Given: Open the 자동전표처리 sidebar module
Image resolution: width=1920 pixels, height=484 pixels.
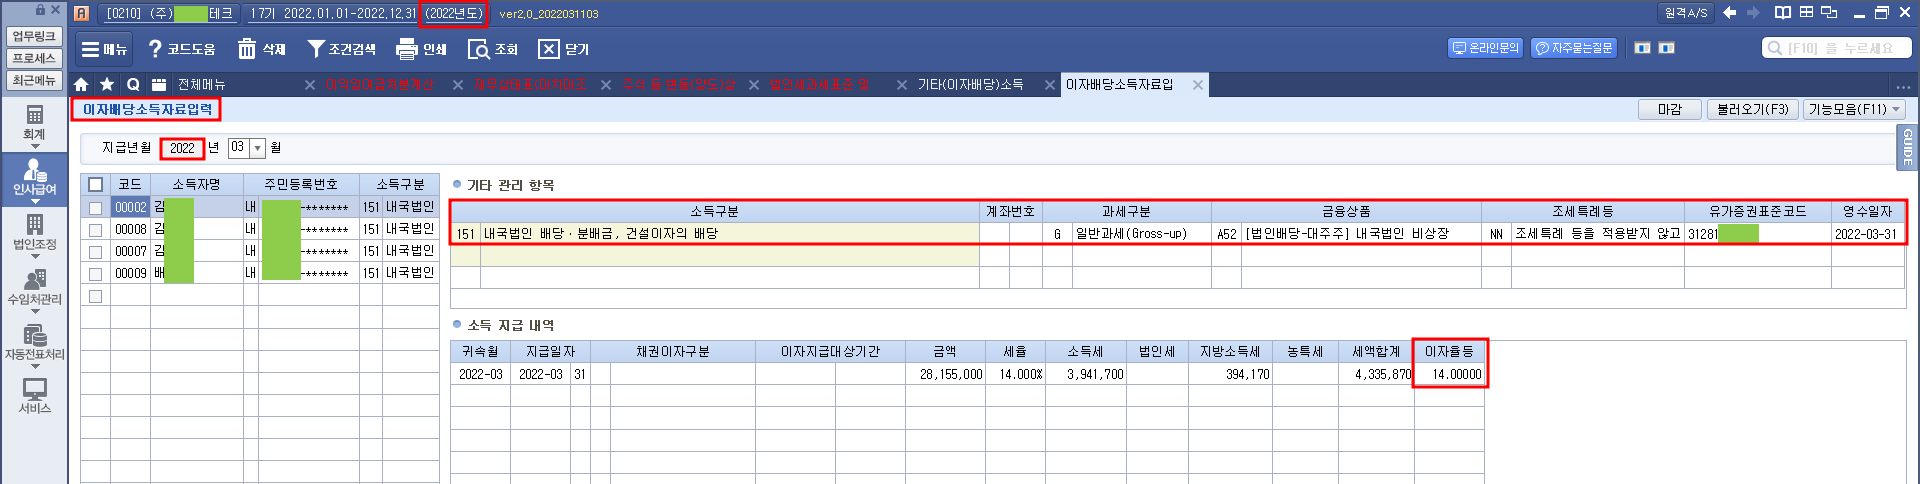Looking at the screenshot, I should click(34, 343).
